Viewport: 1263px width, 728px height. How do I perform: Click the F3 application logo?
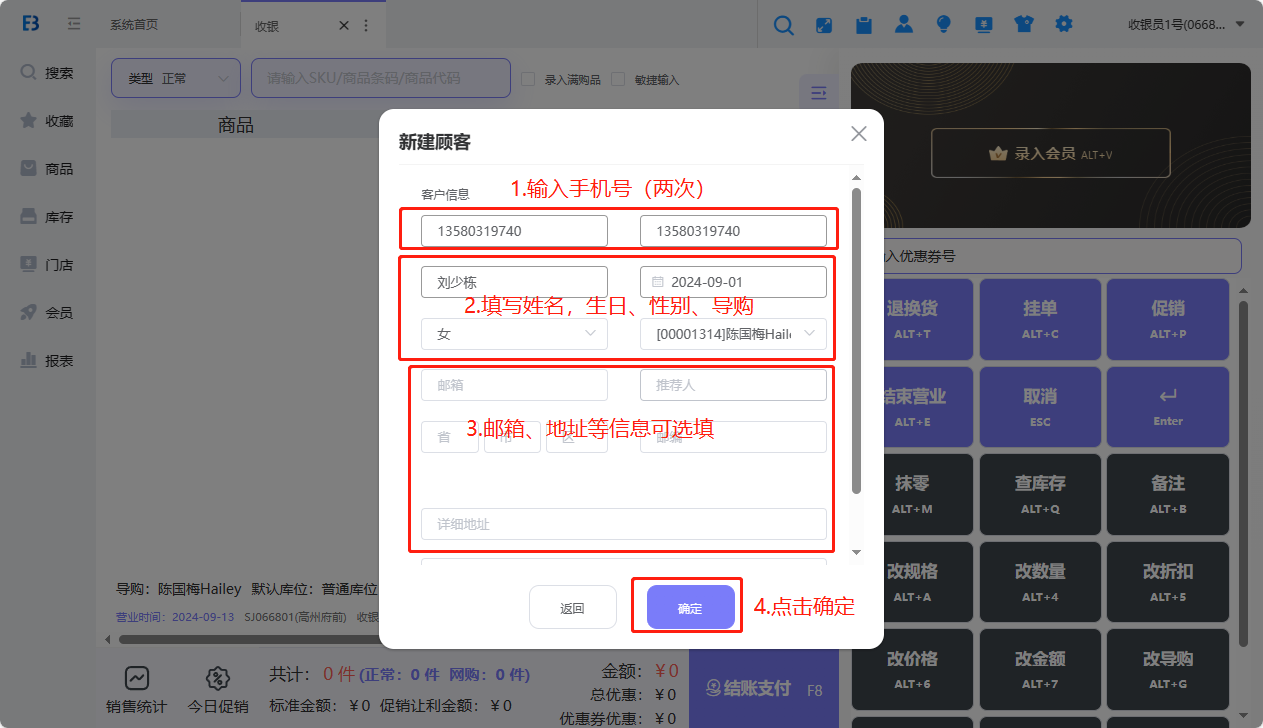tap(31, 24)
